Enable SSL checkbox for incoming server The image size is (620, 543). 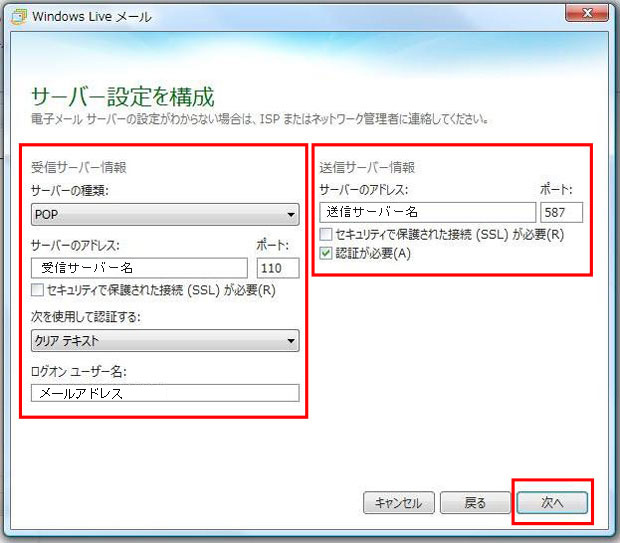coord(38,291)
